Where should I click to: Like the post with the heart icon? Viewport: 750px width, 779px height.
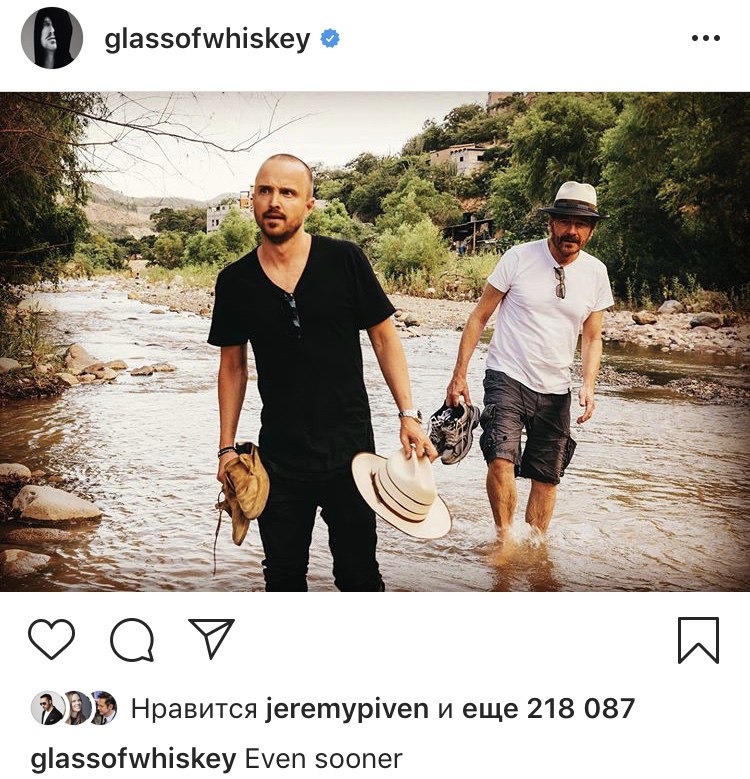[51, 639]
